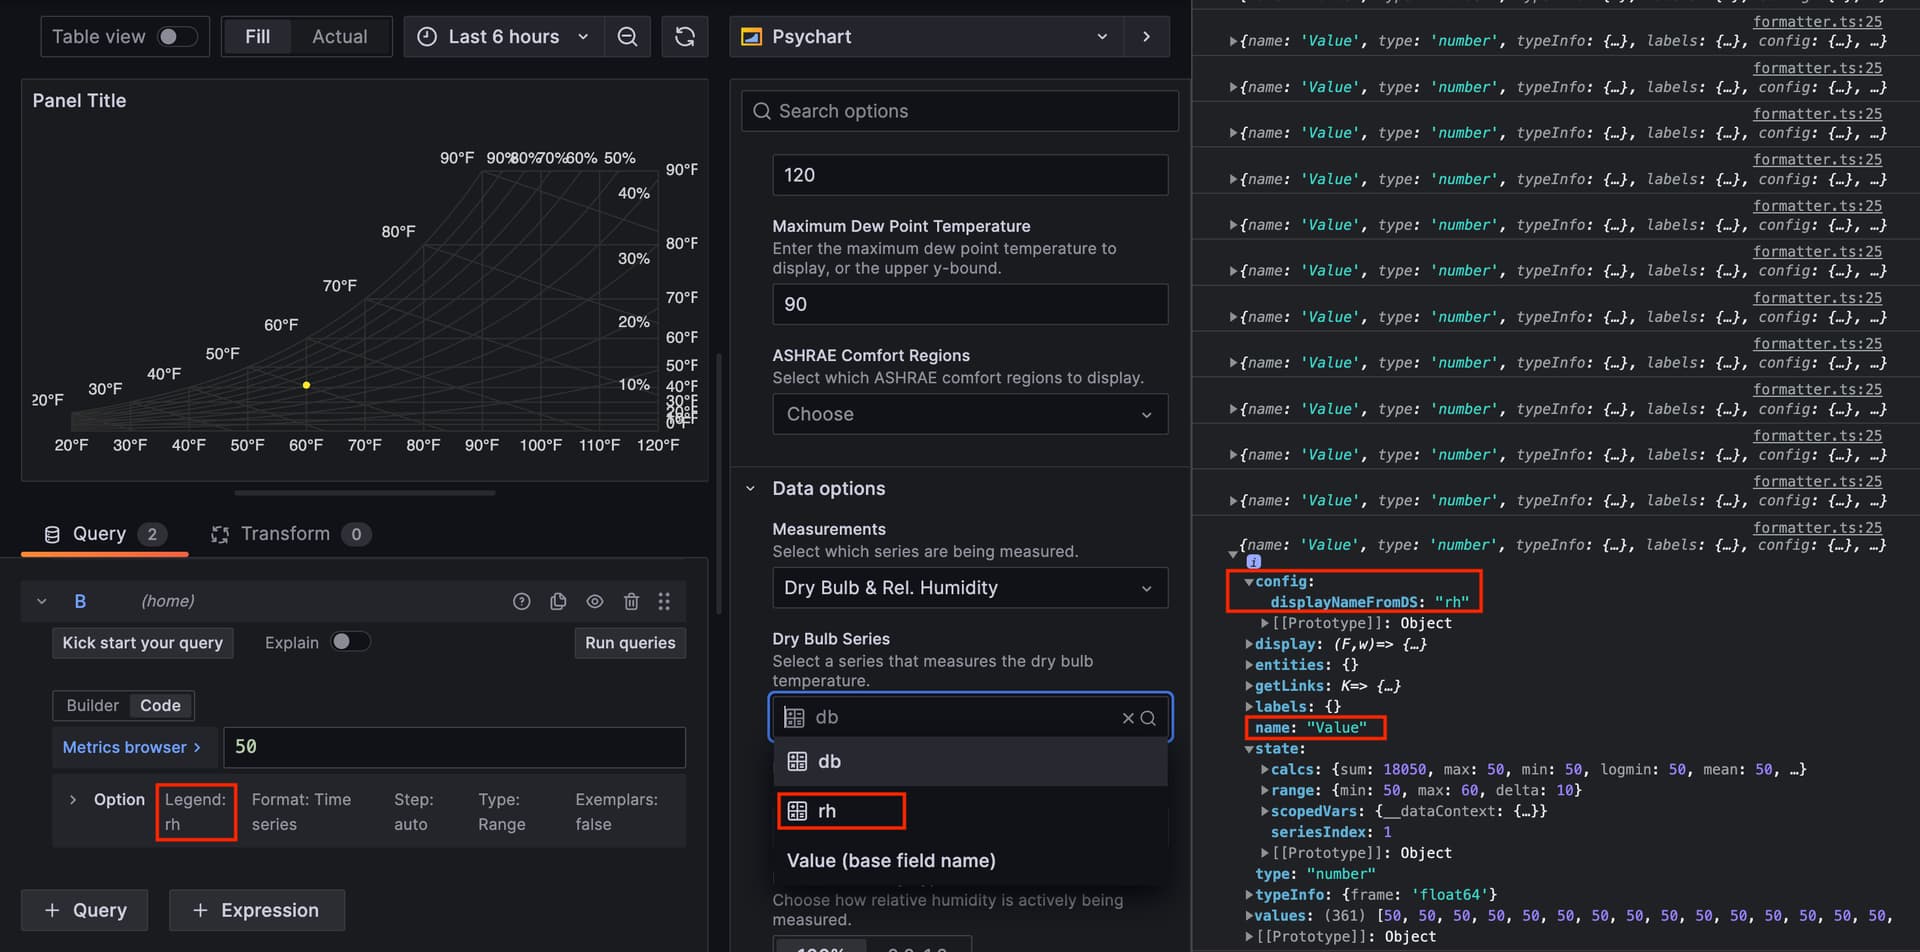The width and height of the screenshot is (1920, 952).
Task: Switch to the Transform tab
Action: click(x=286, y=533)
